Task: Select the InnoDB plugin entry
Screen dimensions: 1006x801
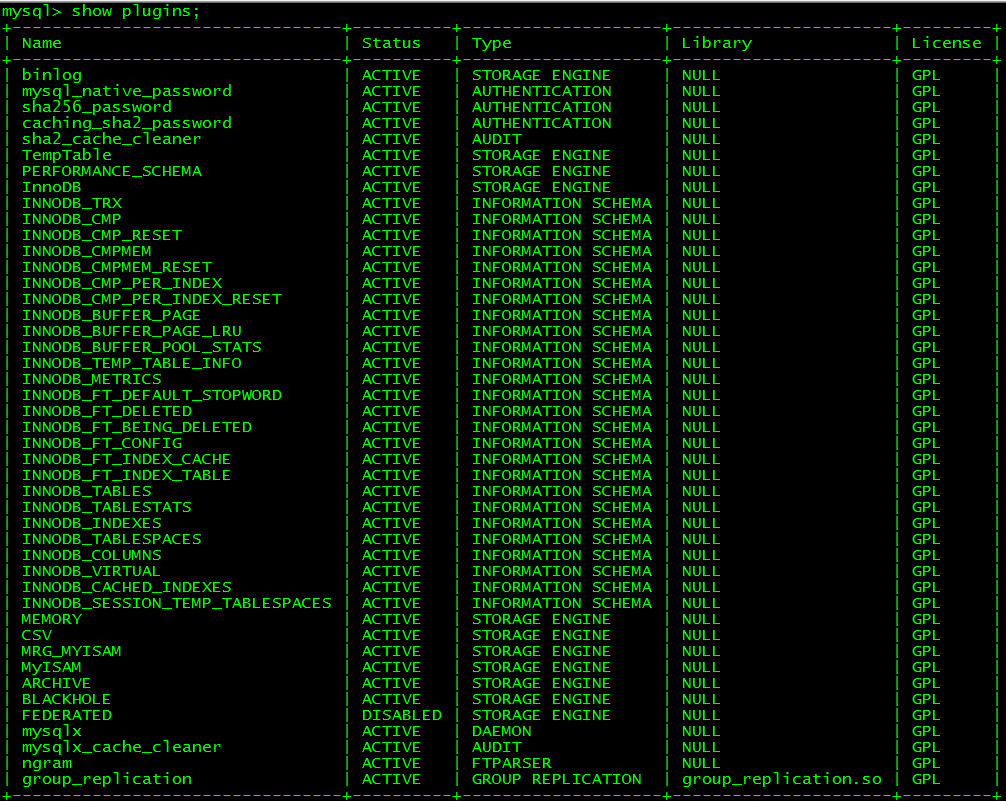Action: (51, 187)
